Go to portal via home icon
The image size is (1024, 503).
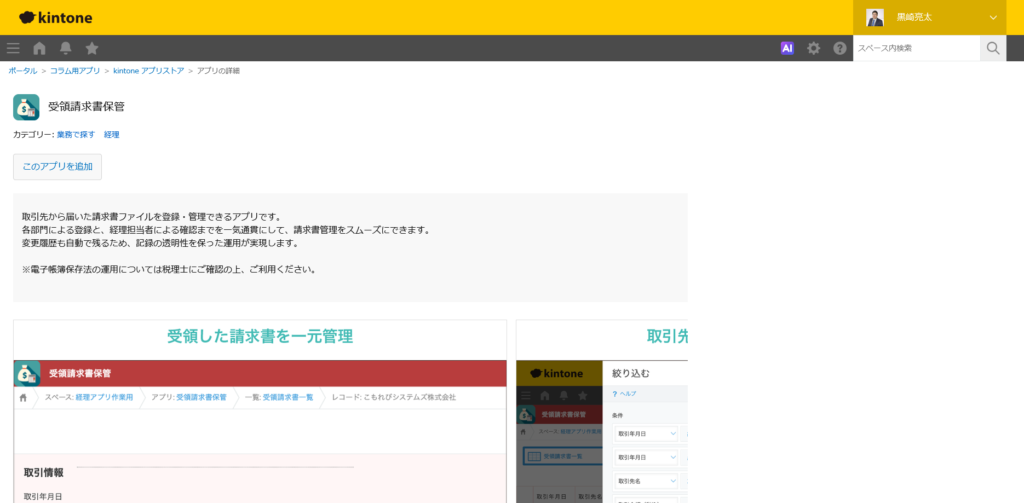click(39, 48)
